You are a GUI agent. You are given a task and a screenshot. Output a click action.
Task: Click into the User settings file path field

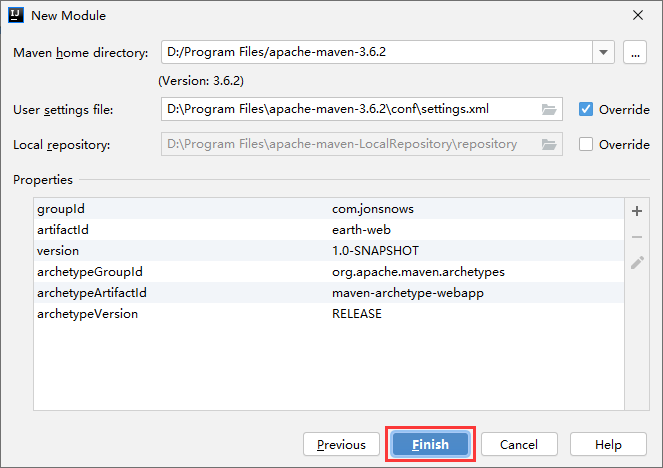pyautogui.click(x=350, y=109)
